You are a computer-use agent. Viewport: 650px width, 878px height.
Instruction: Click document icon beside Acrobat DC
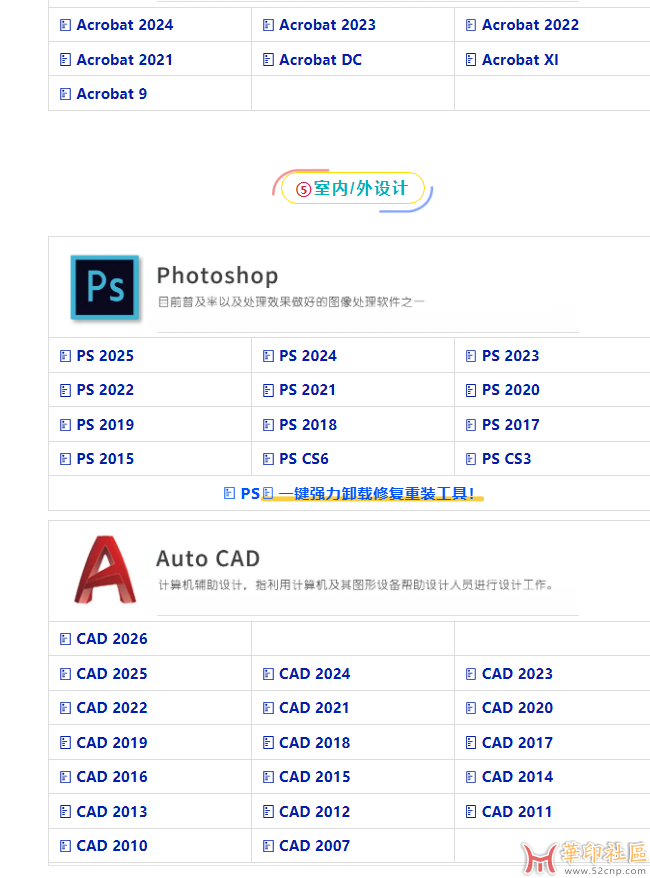[268, 59]
